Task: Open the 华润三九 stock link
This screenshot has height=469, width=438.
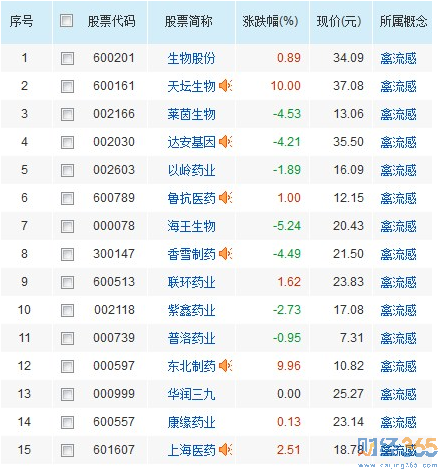Action: click(x=191, y=394)
